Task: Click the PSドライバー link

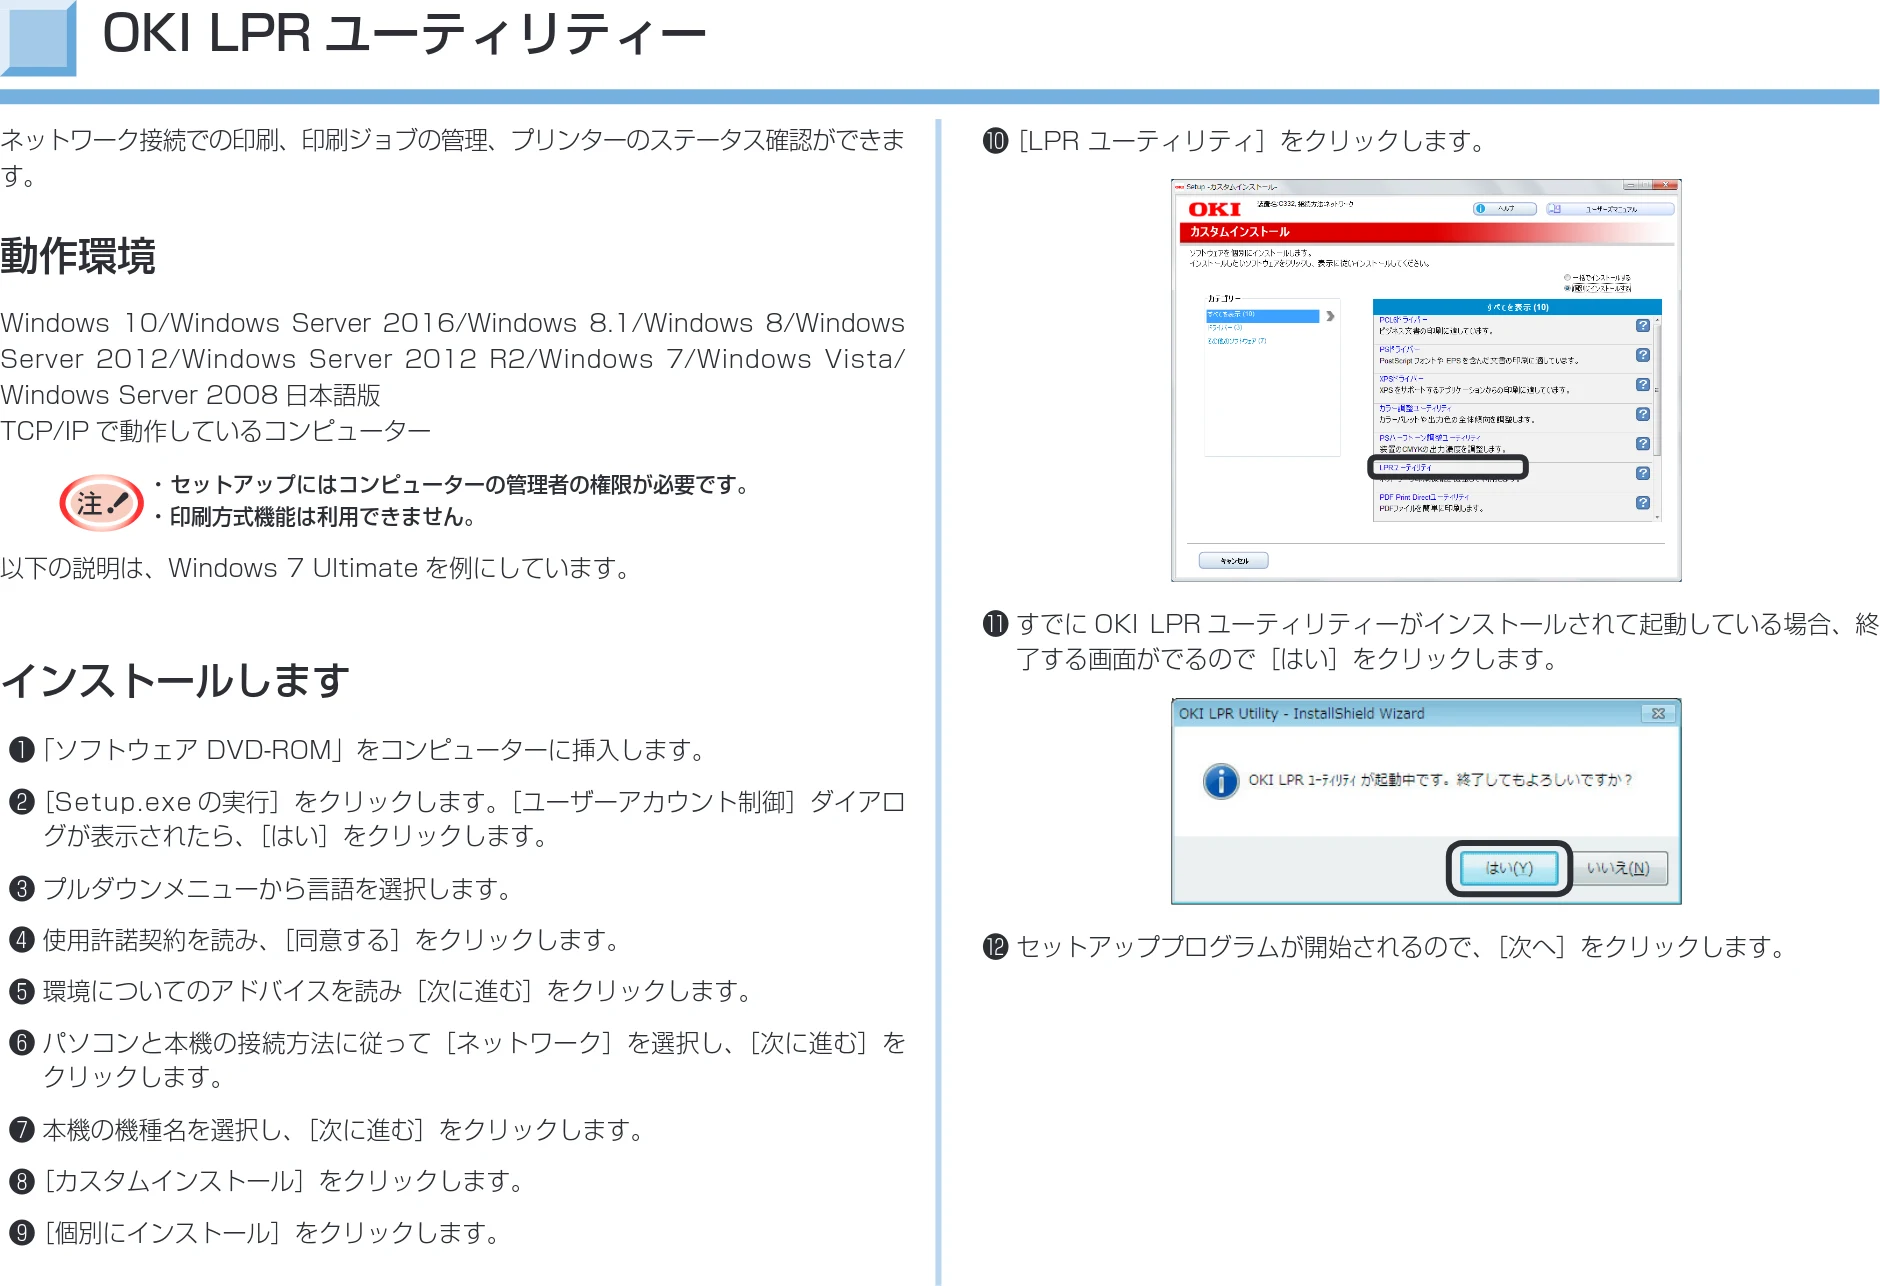Action: (x=1400, y=349)
